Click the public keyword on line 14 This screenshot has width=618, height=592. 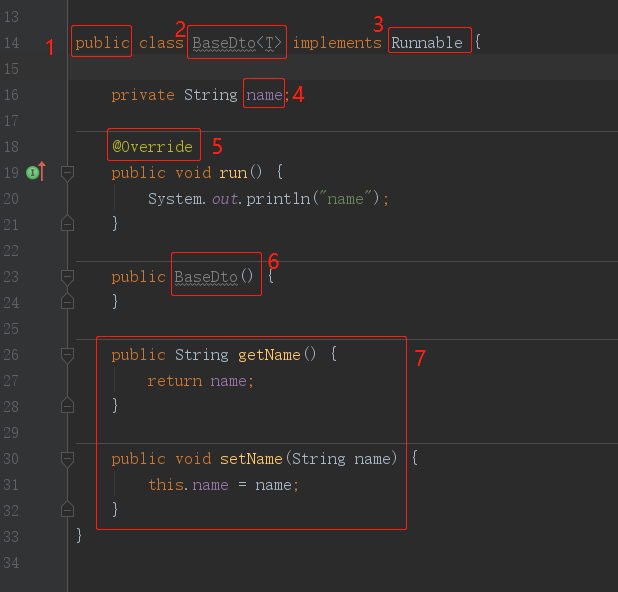click(x=102, y=43)
